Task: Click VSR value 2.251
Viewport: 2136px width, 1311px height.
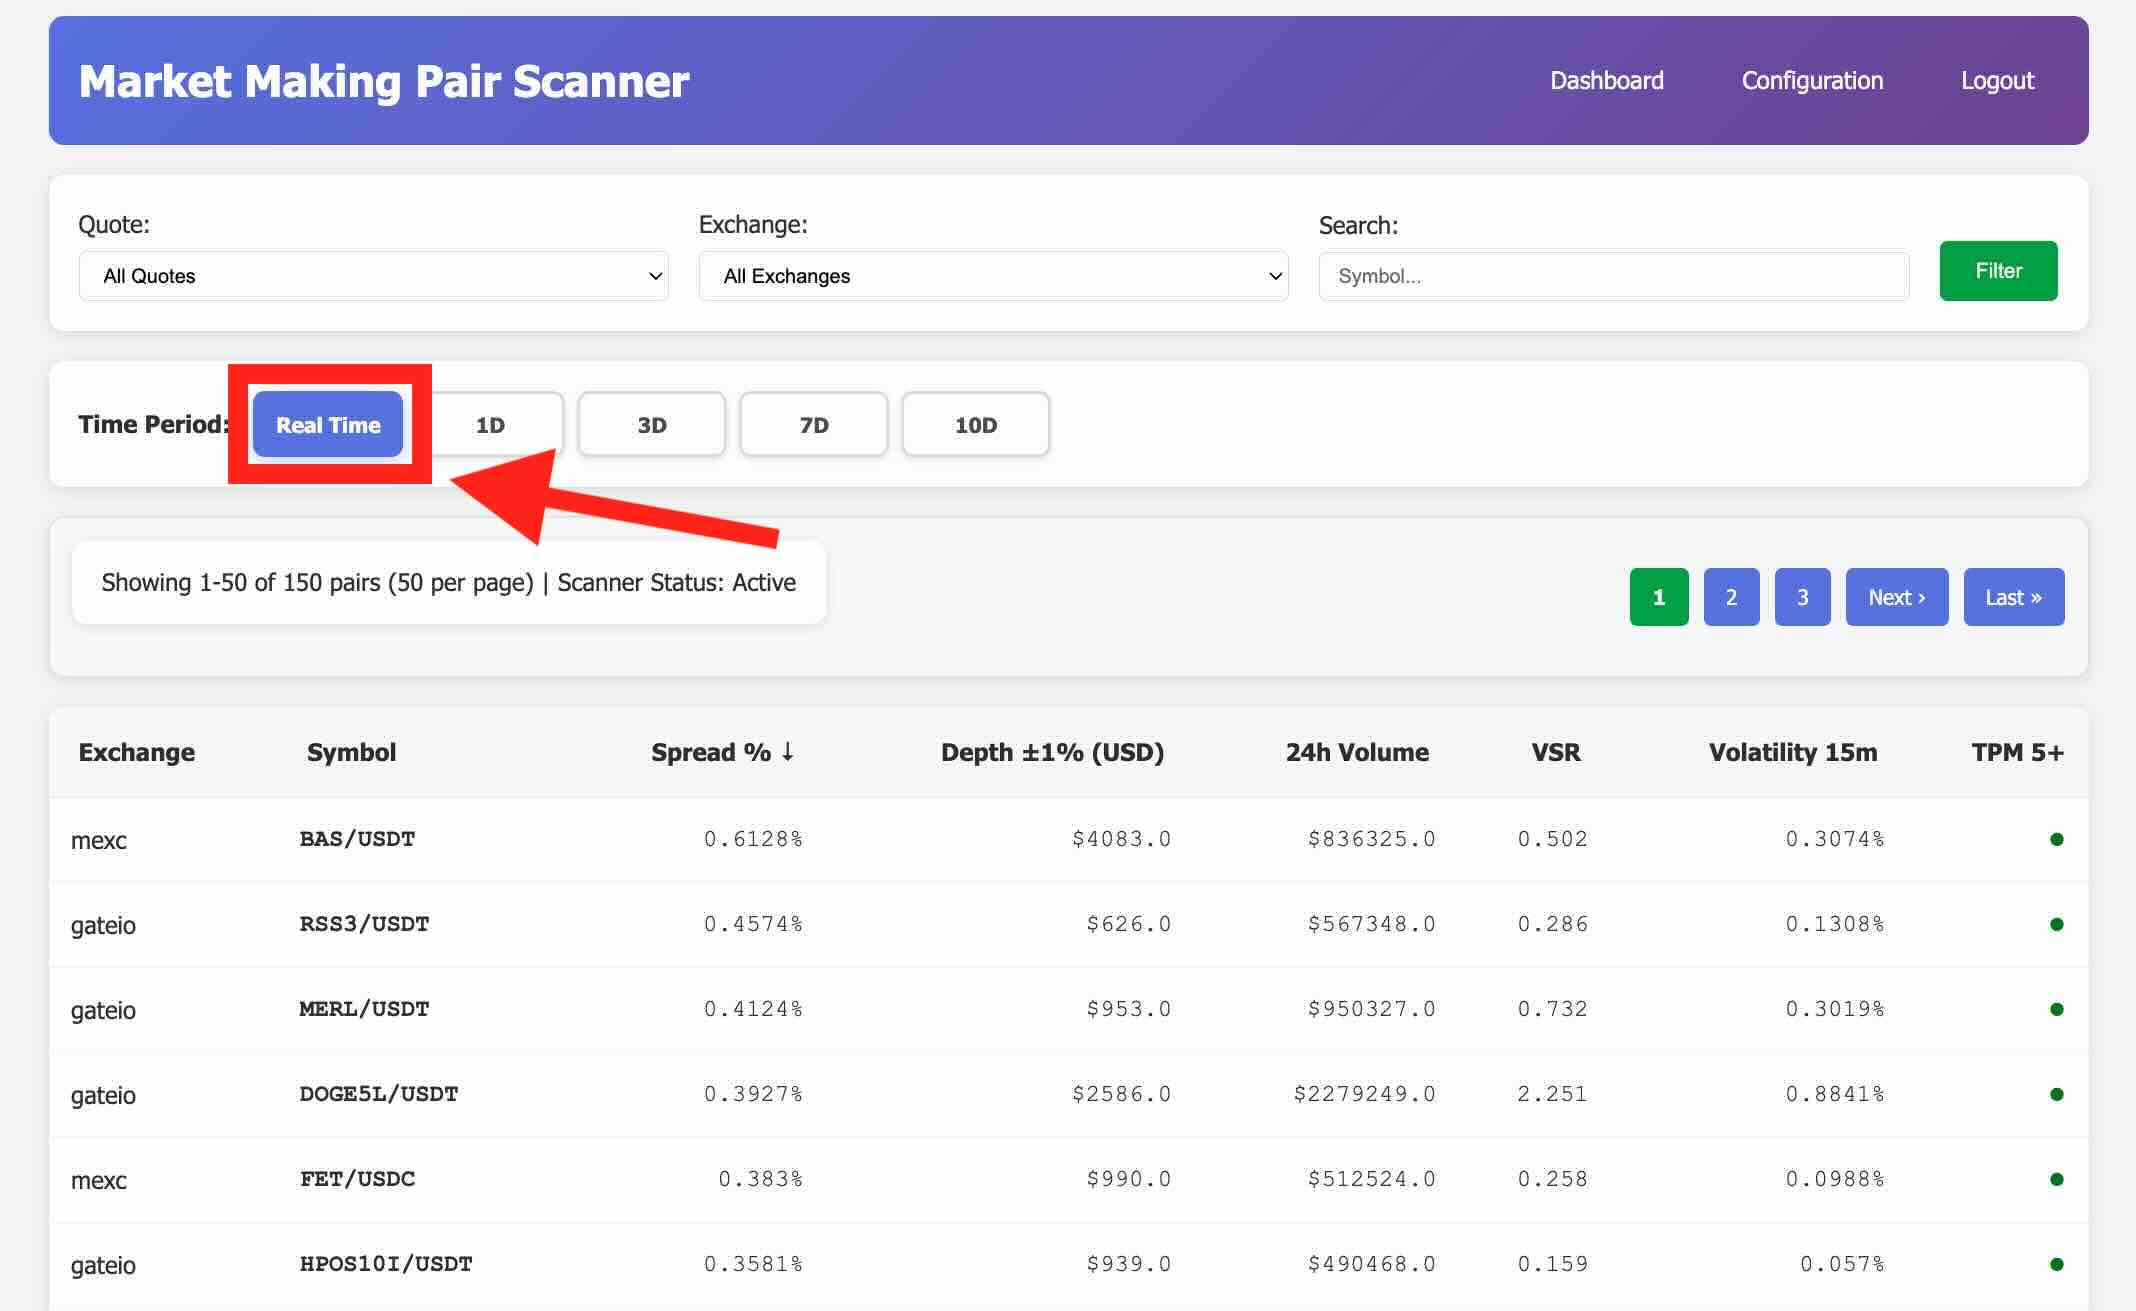Action: click(1552, 1094)
